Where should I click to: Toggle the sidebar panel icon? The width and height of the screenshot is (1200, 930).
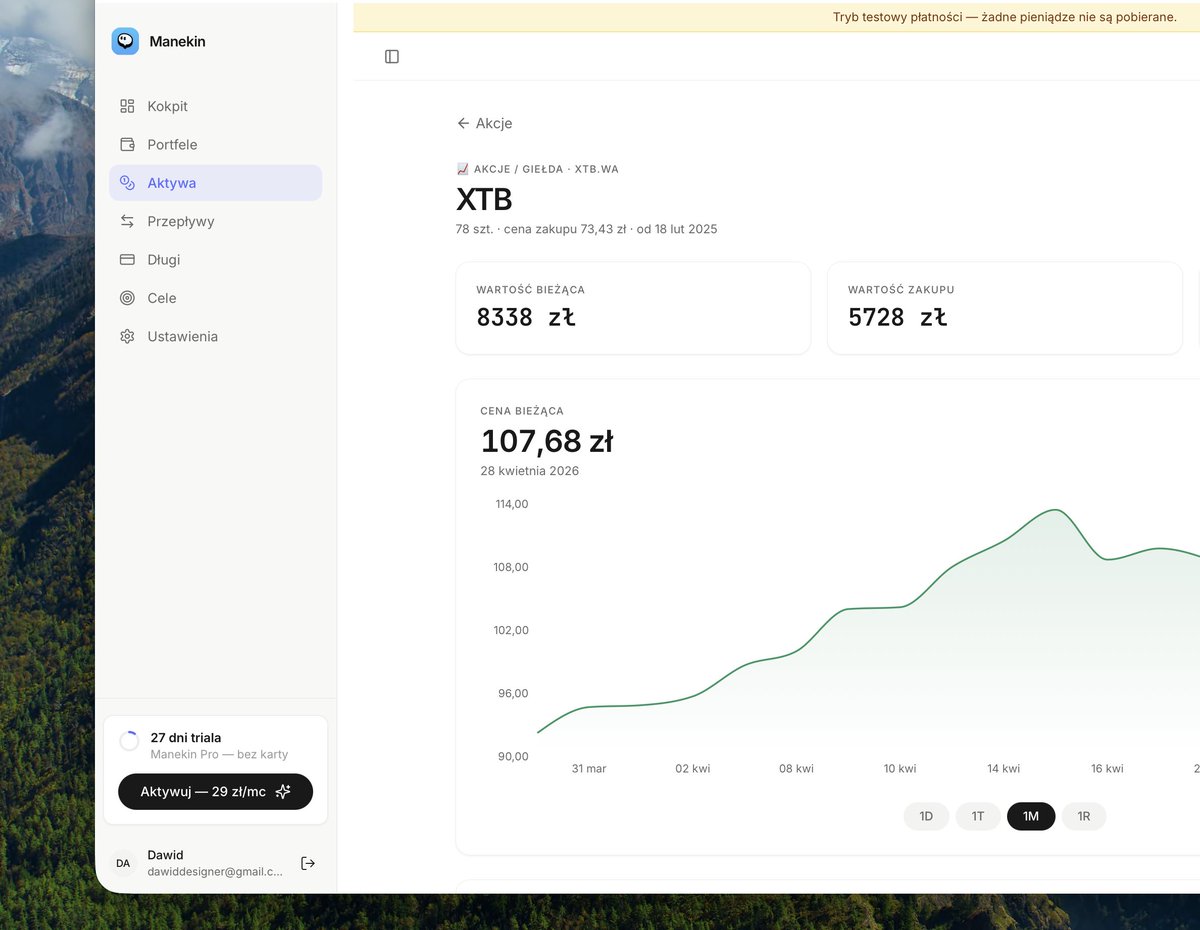tap(392, 57)
